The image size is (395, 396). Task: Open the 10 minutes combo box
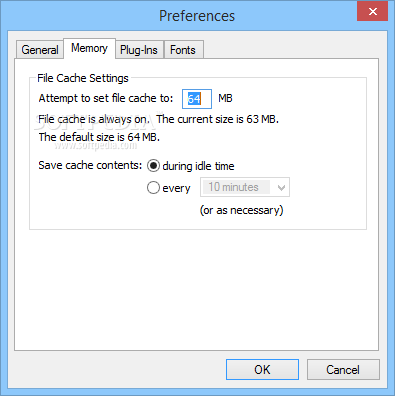(245, 187)
